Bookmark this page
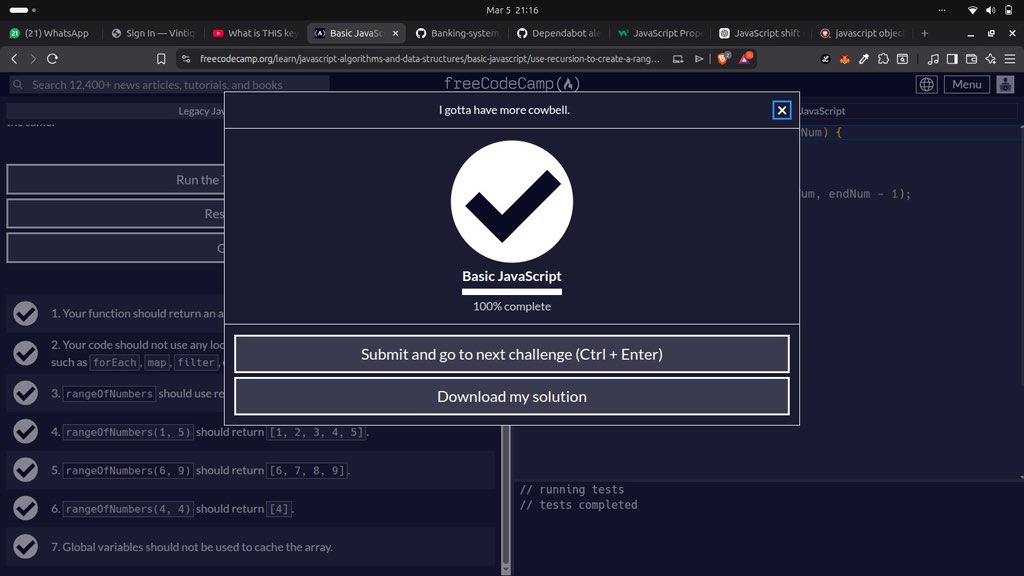The height and width of the screenshot is (576, 1024). pos(161,59)
